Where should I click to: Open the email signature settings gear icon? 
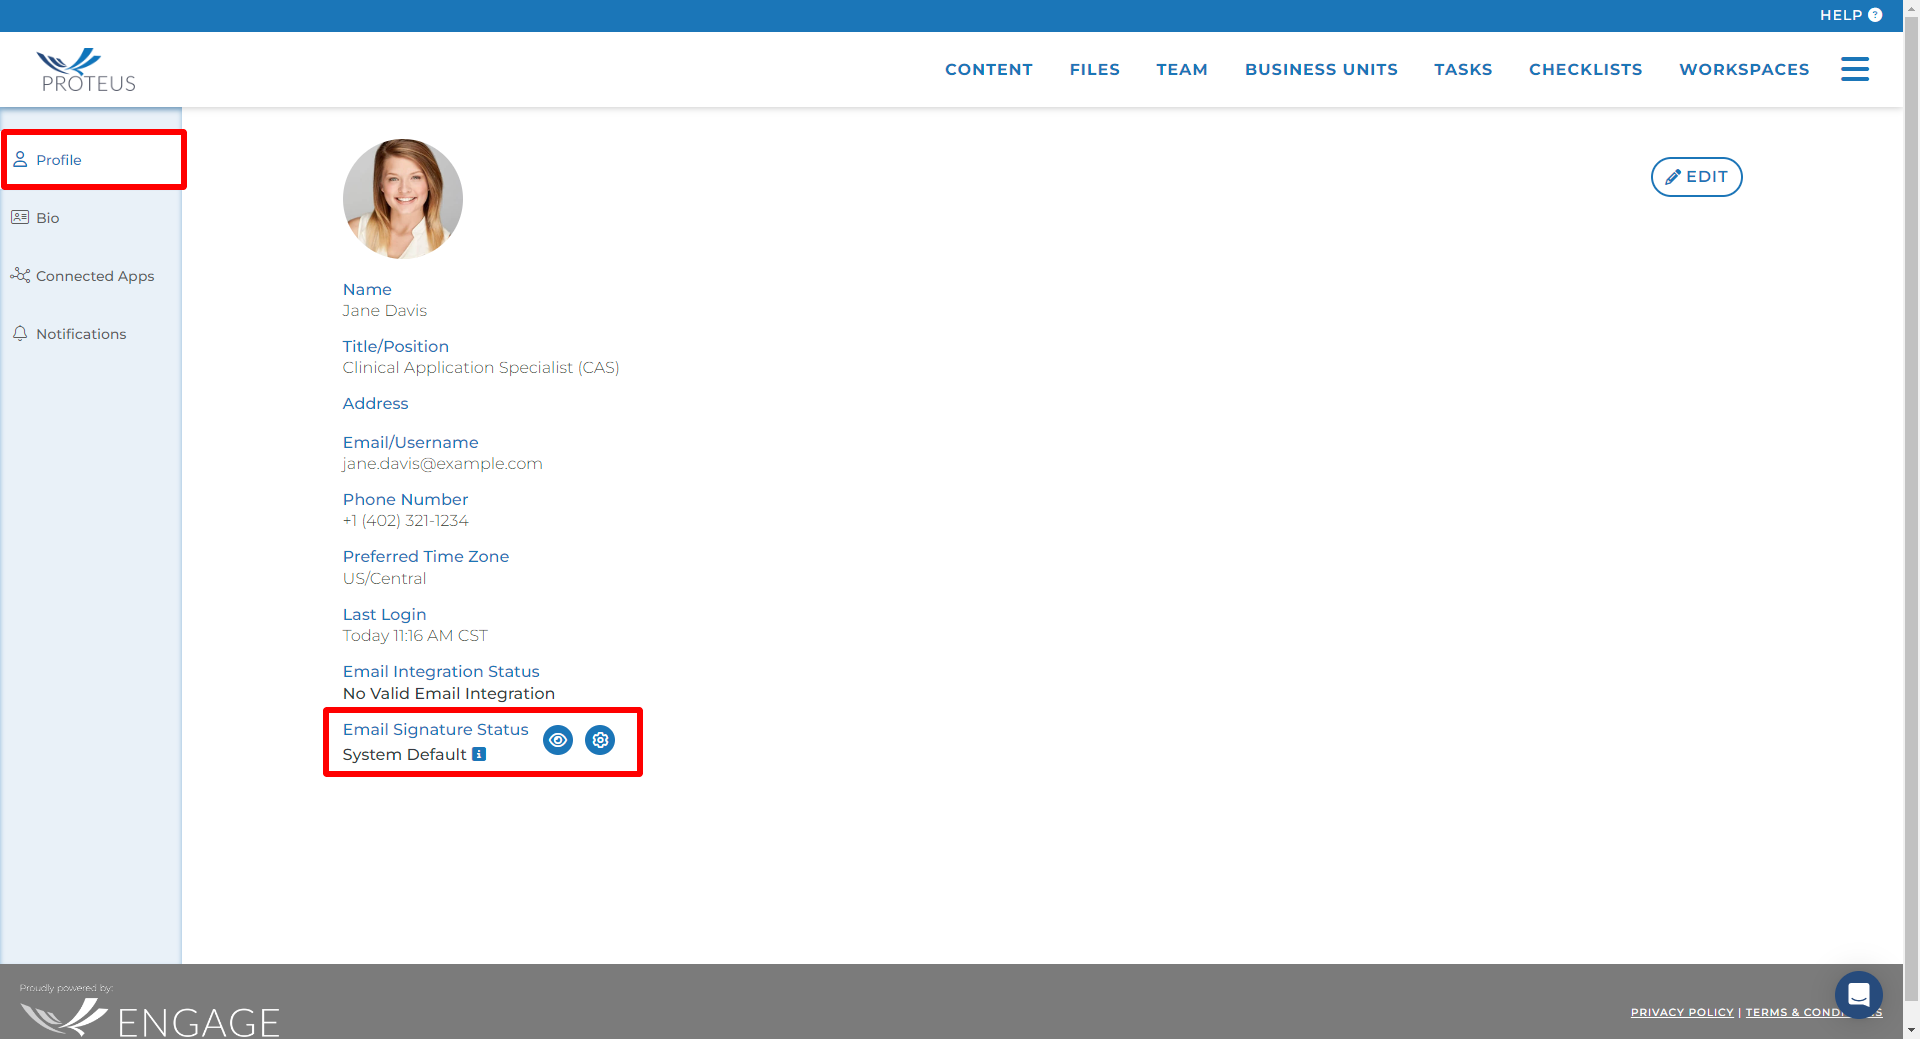tap(599, 740)
